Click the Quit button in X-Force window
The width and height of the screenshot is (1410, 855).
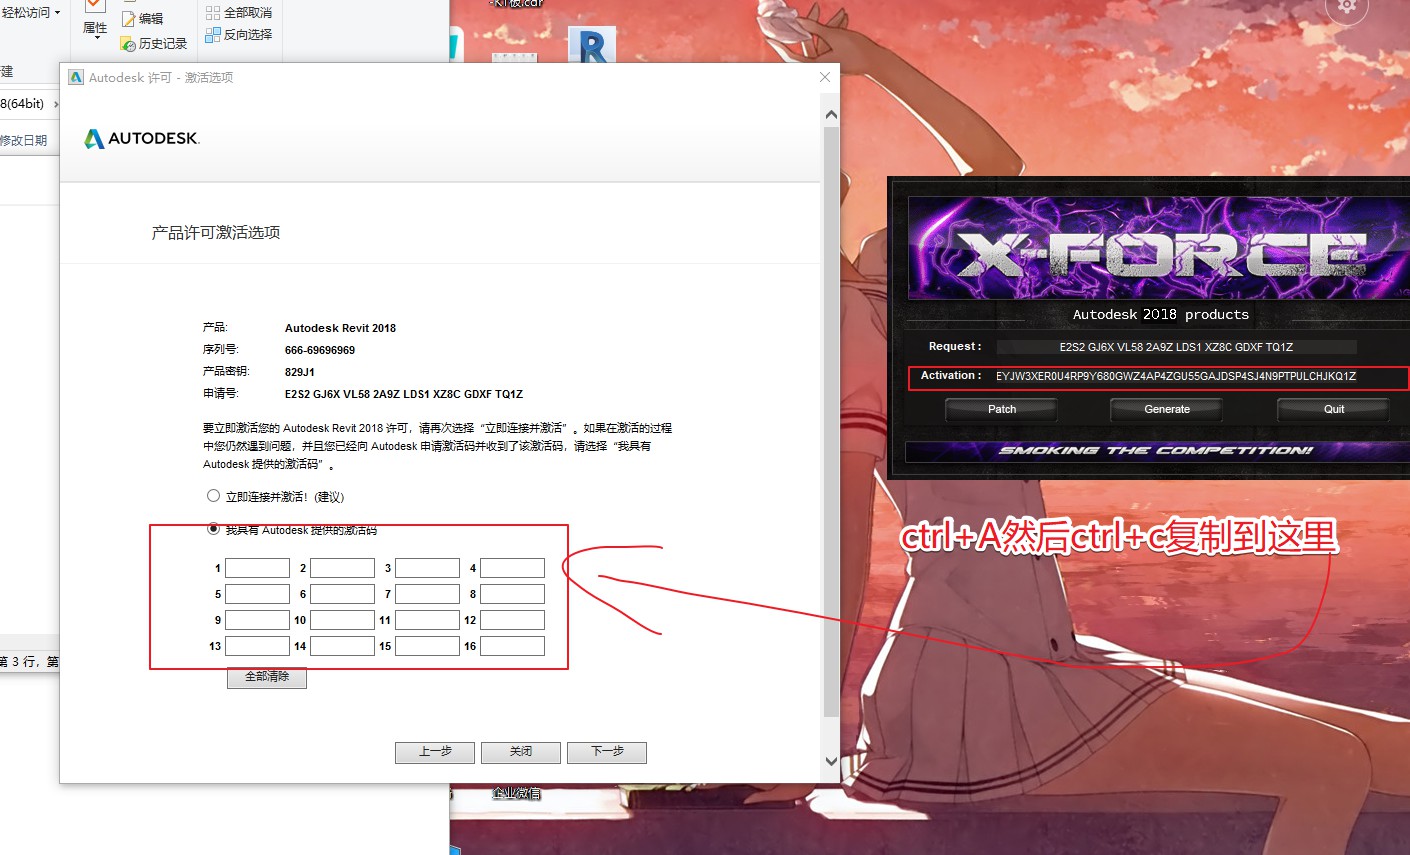pos(1334,409)
